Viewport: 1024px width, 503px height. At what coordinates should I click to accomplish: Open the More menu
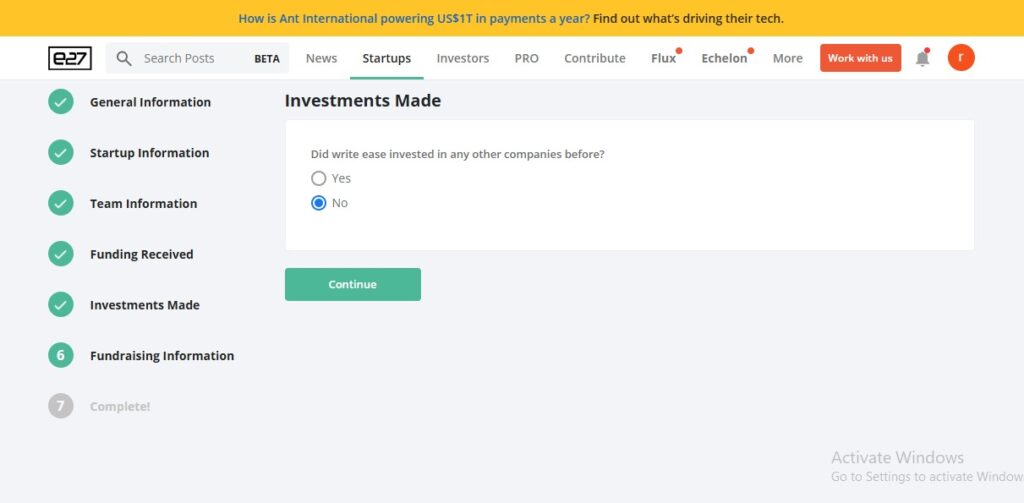(x=788, y=58)
